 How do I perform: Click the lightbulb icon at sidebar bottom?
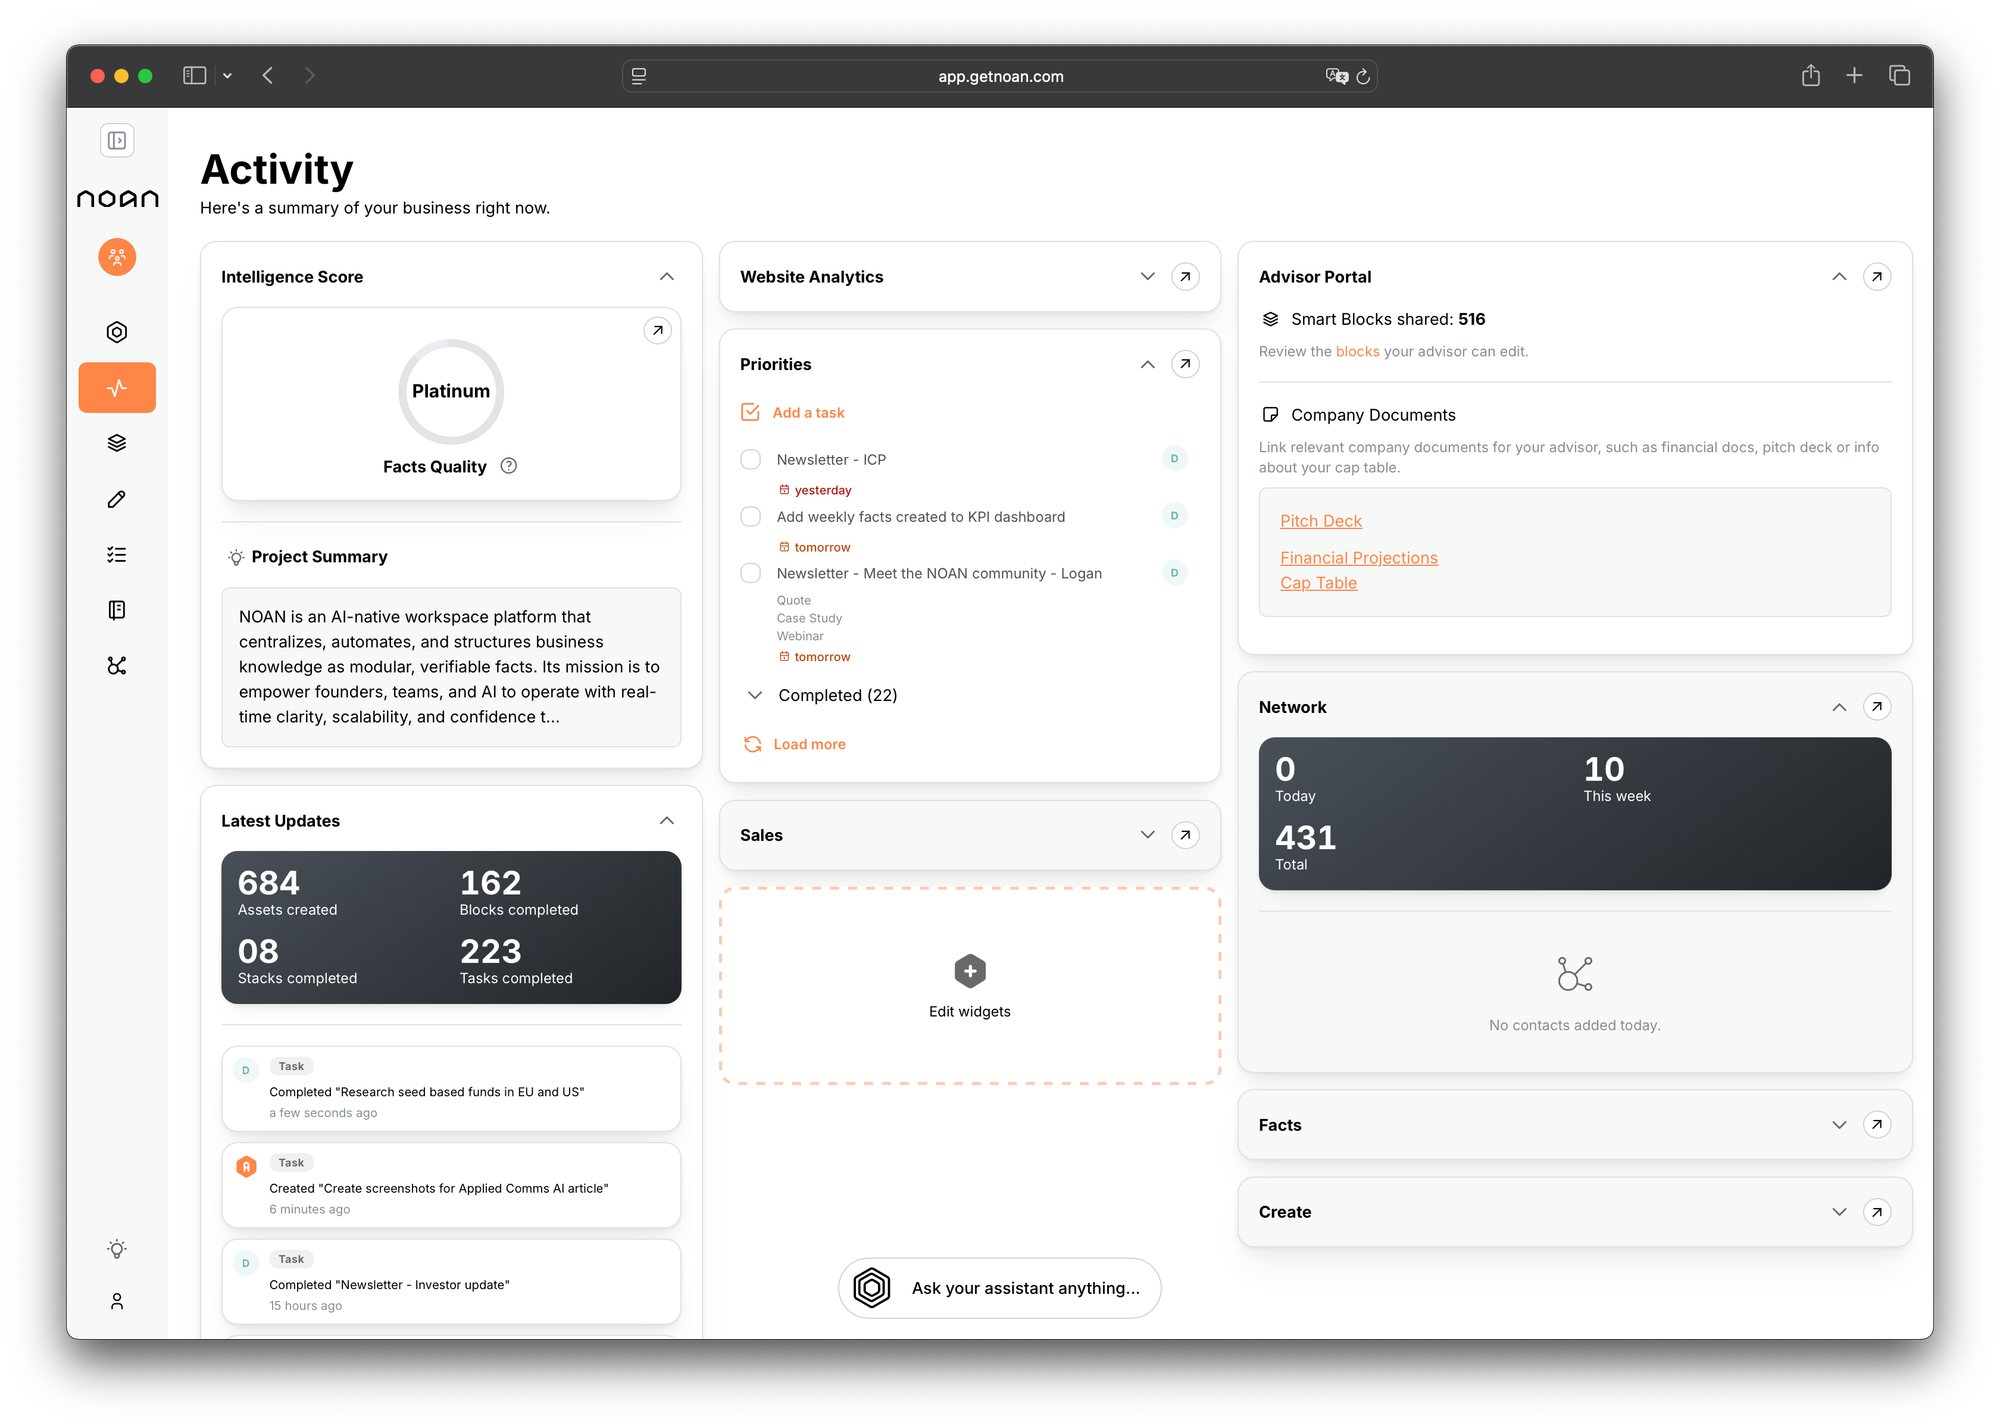point(117,1249)
